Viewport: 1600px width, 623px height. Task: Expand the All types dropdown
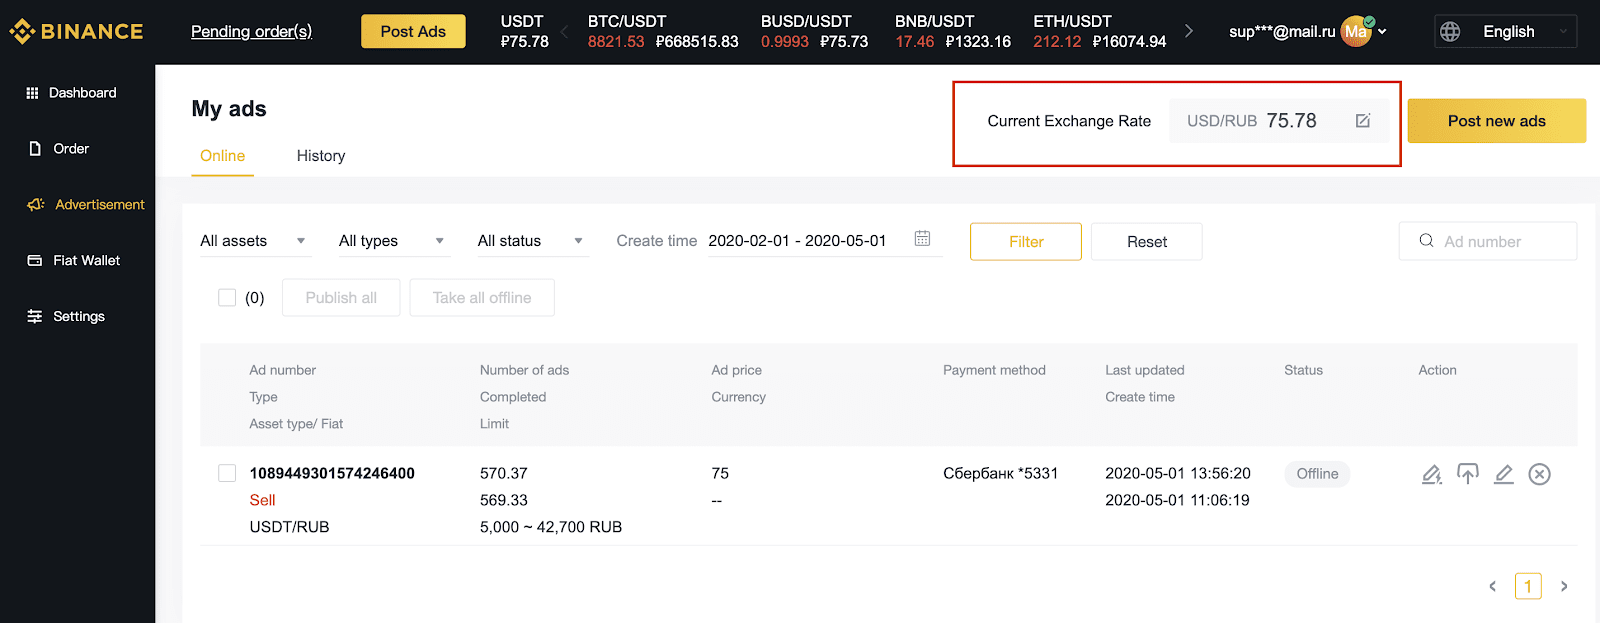[394, 241]
